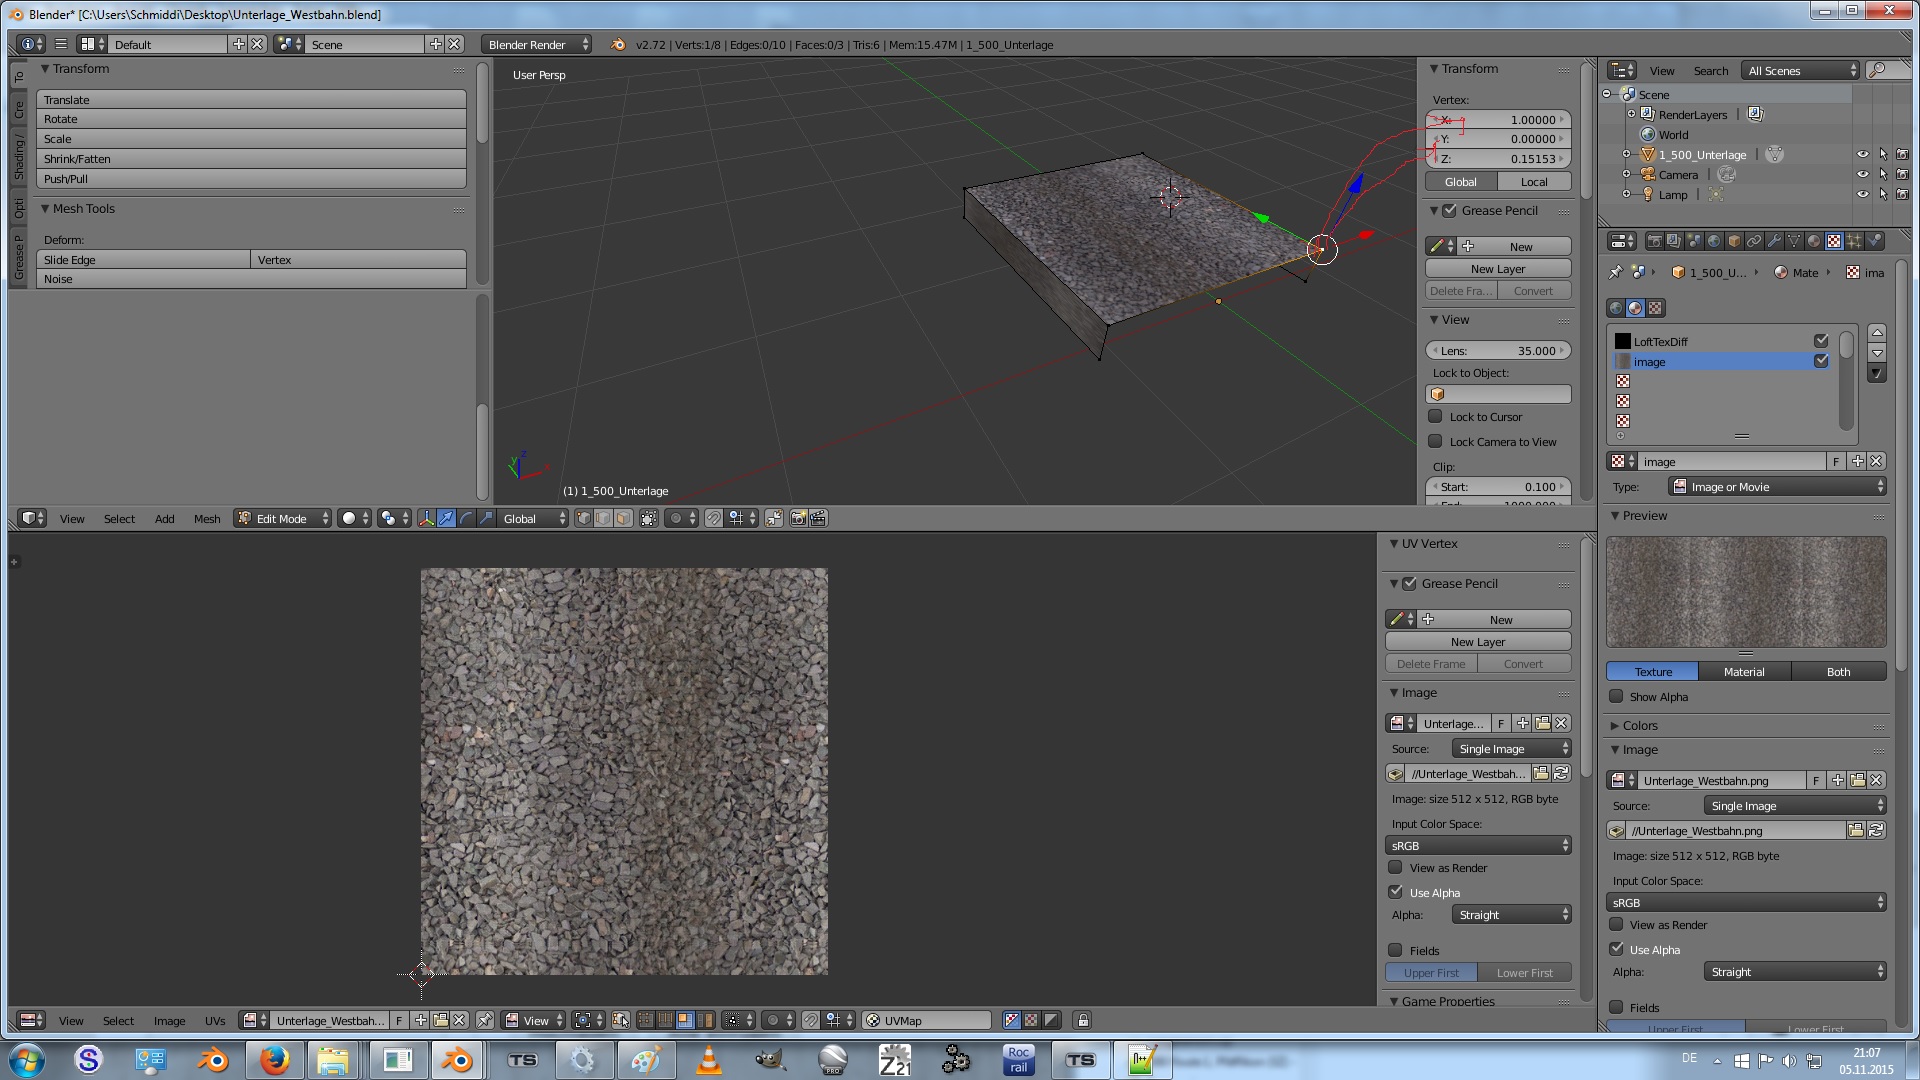1920x1080 pixels.
Task: Click the OpenGL render camera icon
Action: tap(798, 518)
